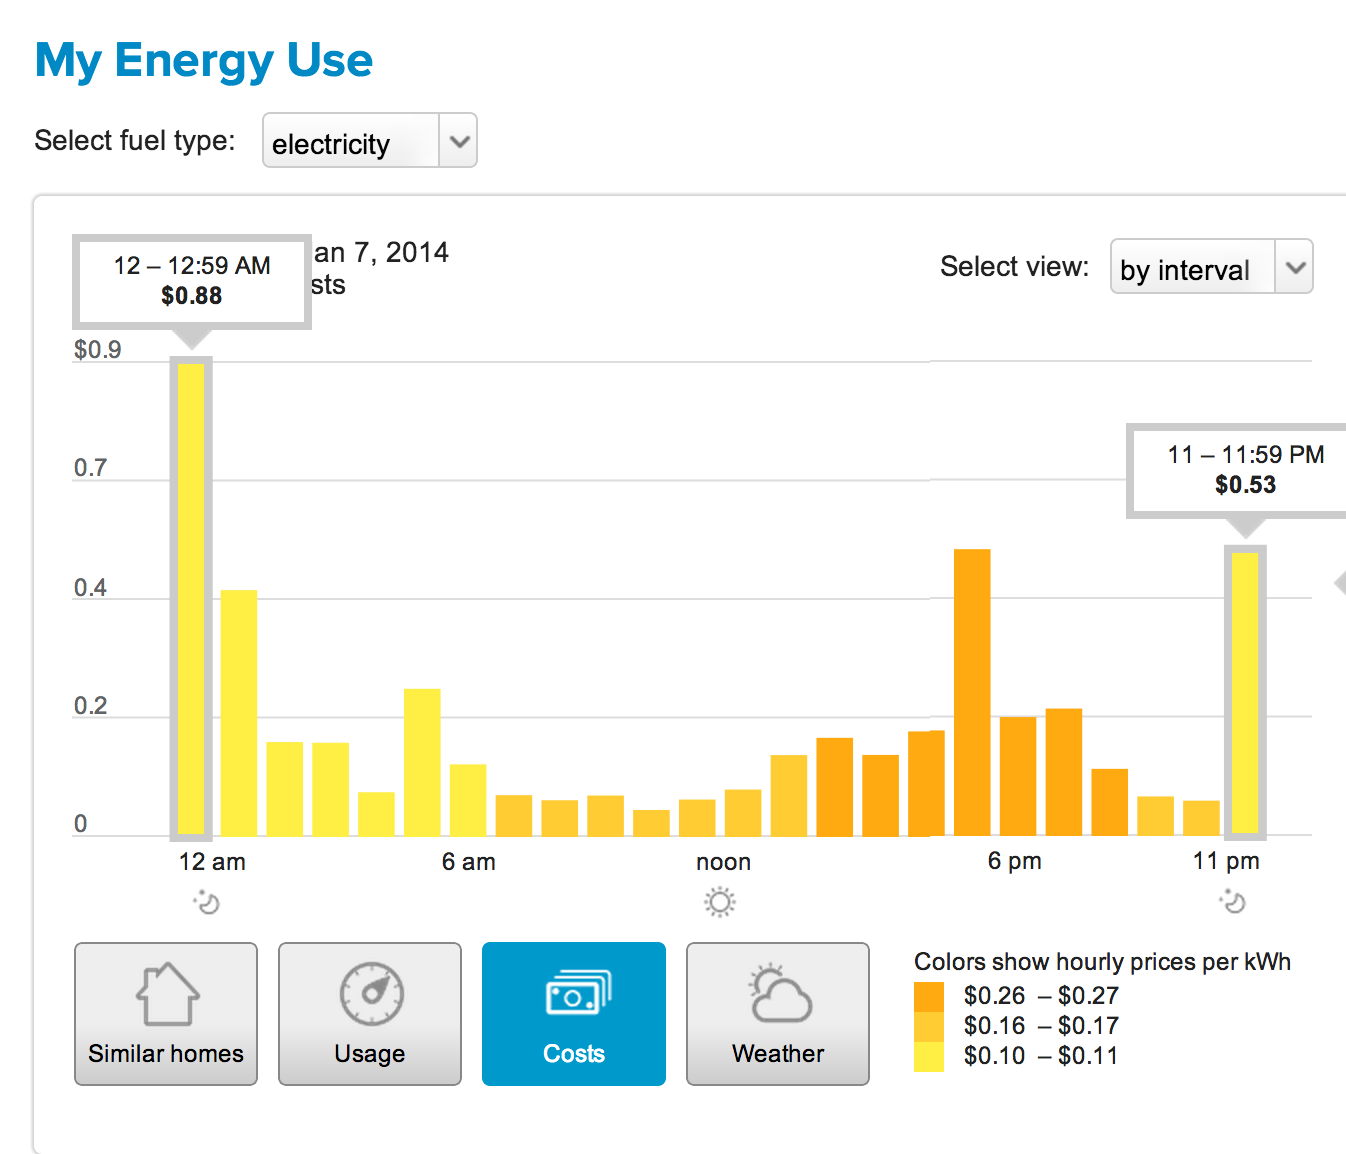Click the My Energy Use heading
Screen dimensions: 1346x1154
(203, 60)
